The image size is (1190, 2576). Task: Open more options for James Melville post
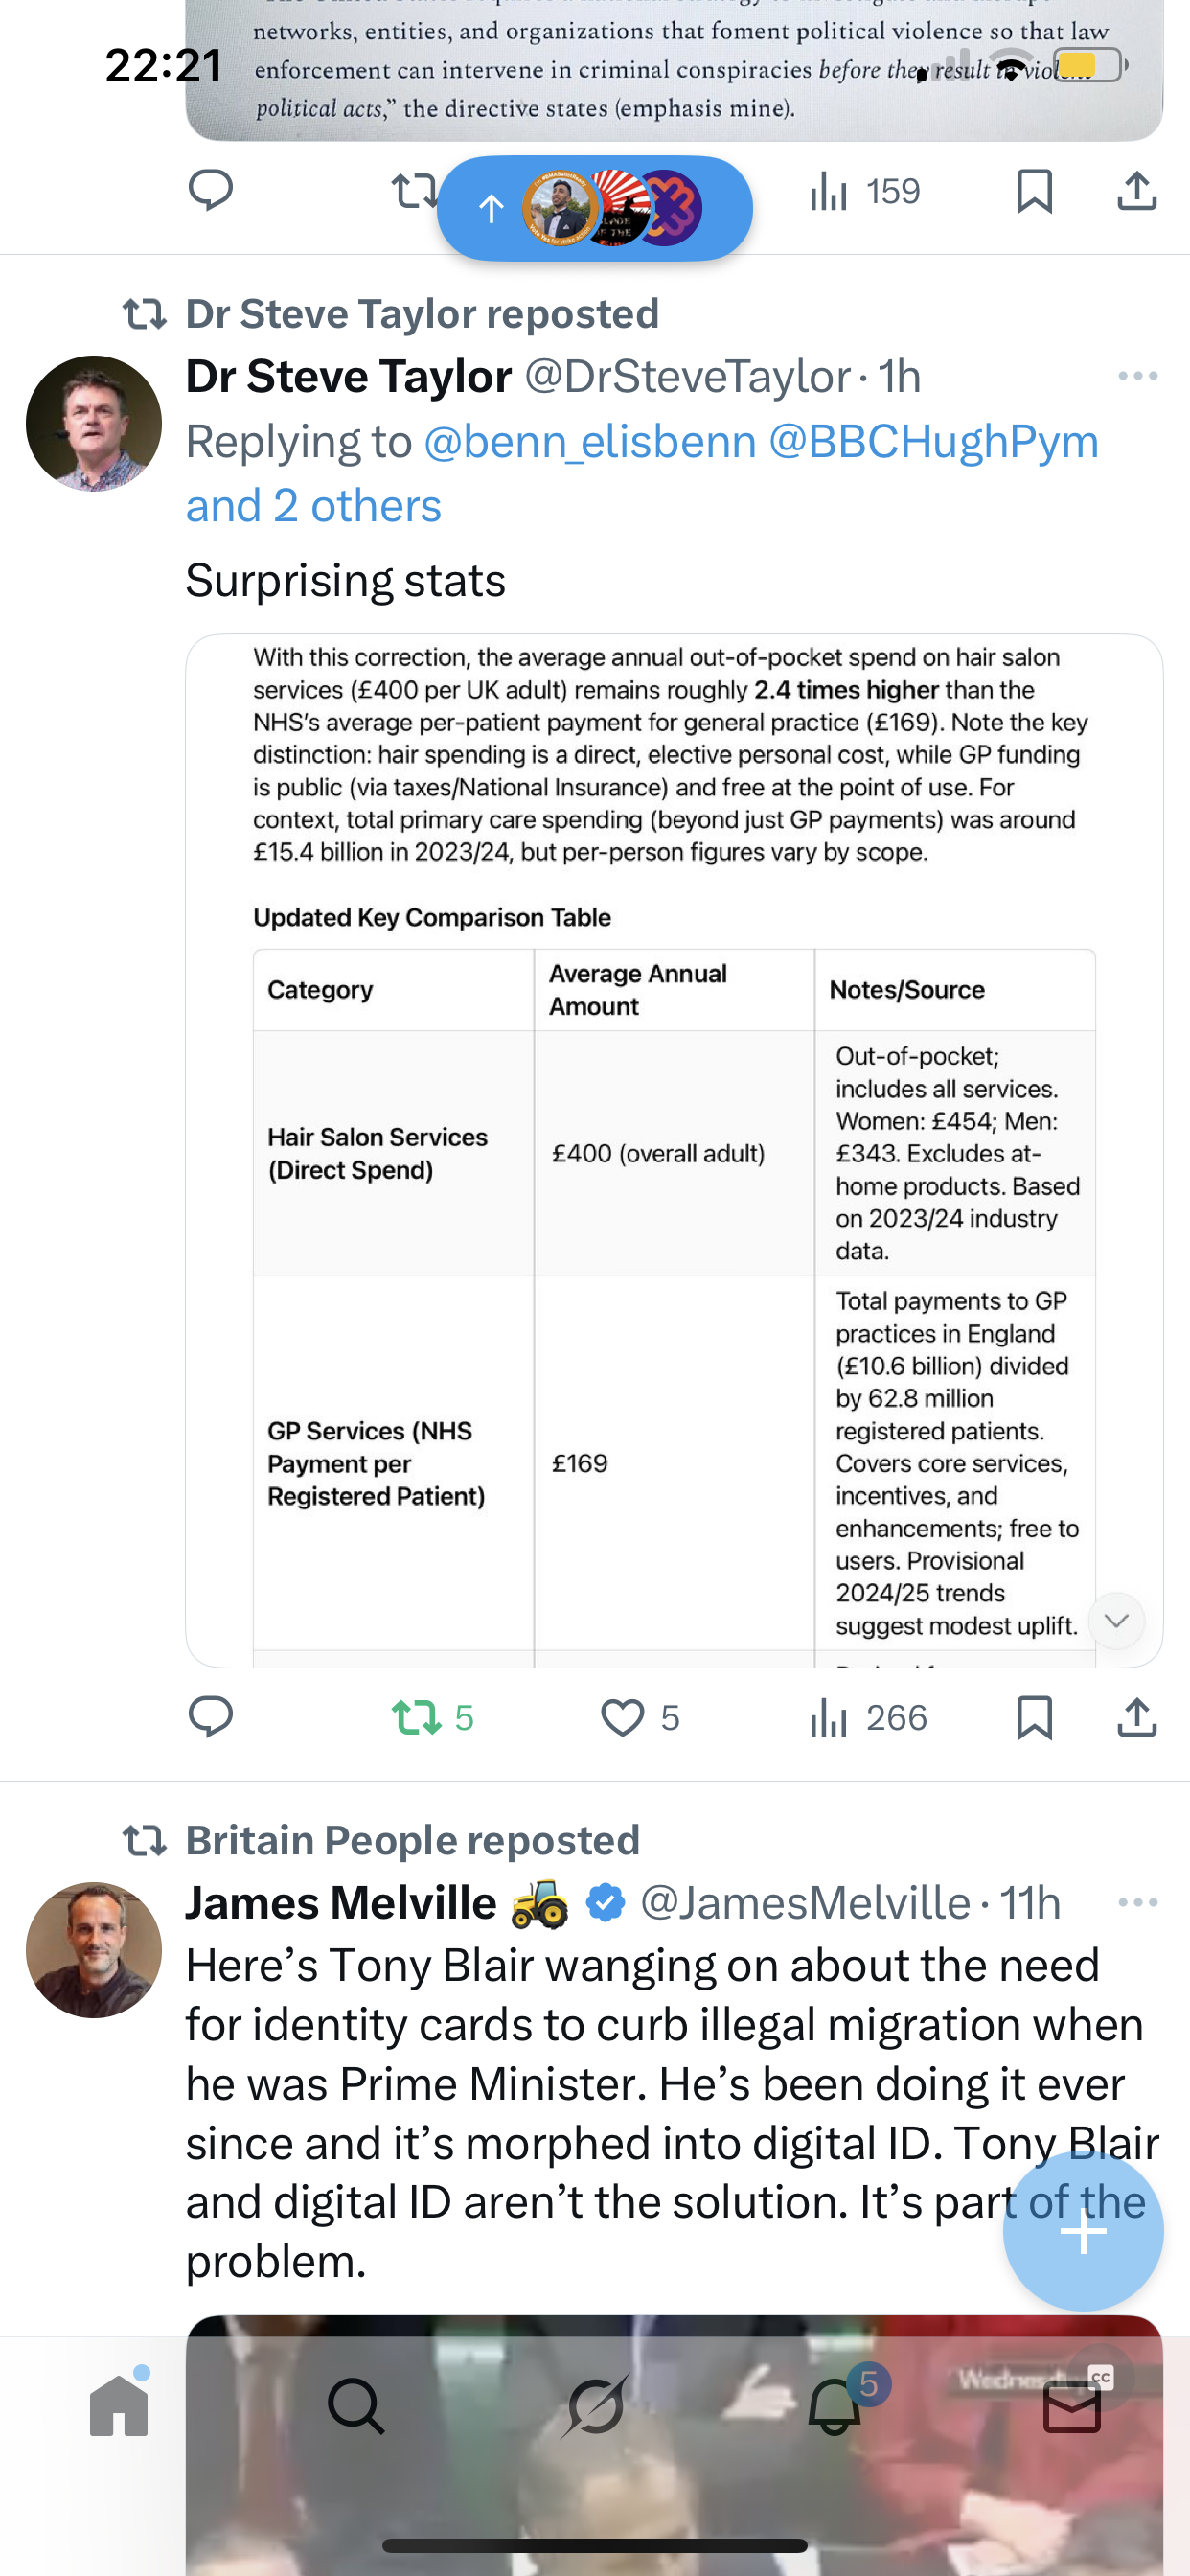[1137, 1902]
